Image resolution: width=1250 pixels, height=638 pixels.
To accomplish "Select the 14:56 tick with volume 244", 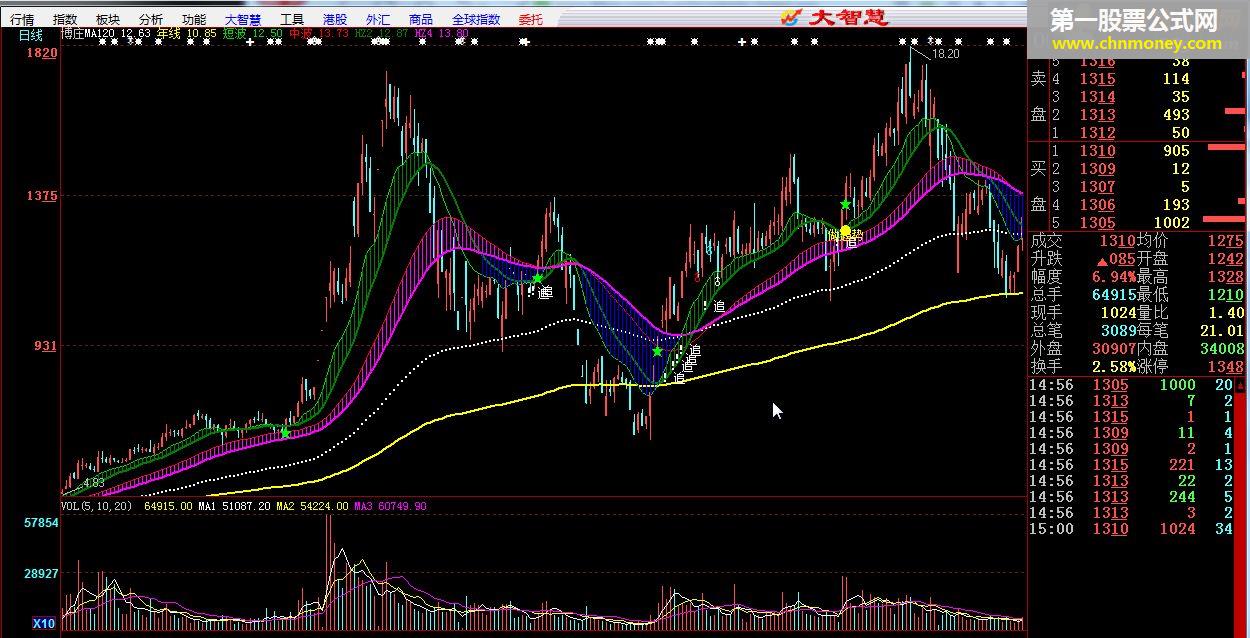I will [1132, 497].
